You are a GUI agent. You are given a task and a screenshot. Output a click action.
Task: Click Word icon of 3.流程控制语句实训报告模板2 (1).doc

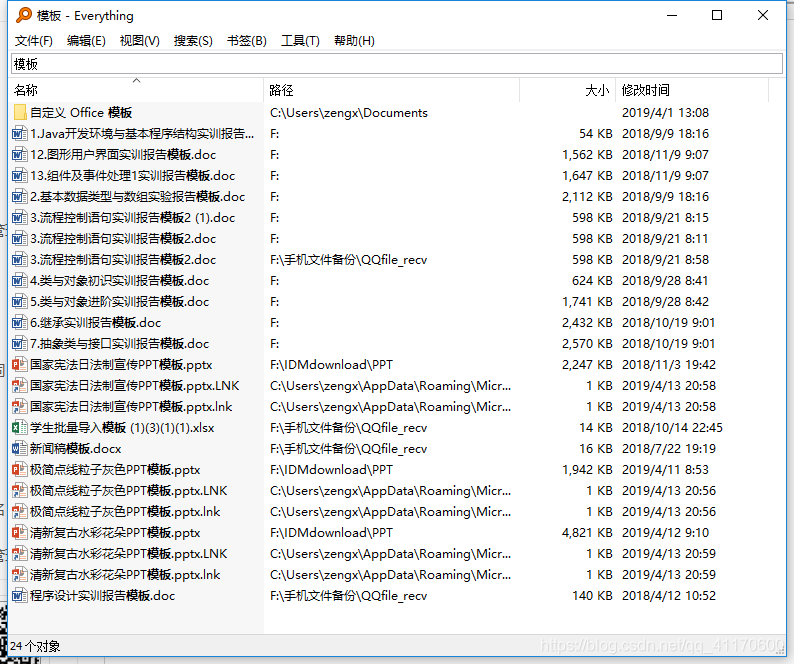click(20, 218)
